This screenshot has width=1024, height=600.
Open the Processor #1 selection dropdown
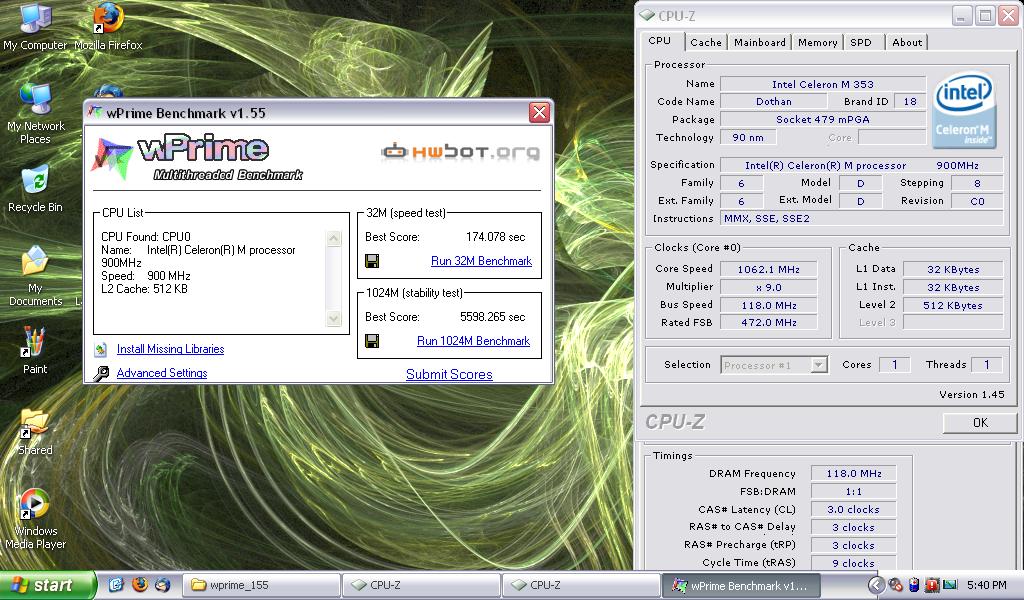coord(775,365)
